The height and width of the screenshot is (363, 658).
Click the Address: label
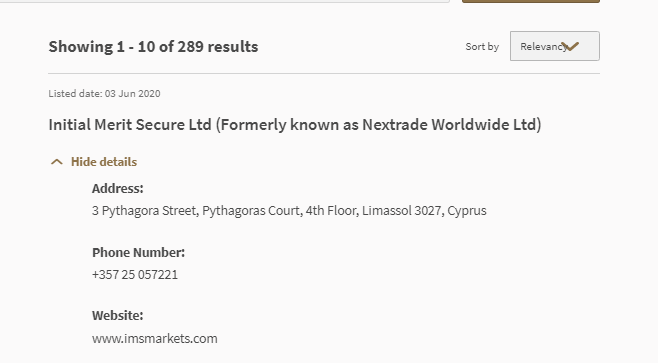(x=118, y=188)
